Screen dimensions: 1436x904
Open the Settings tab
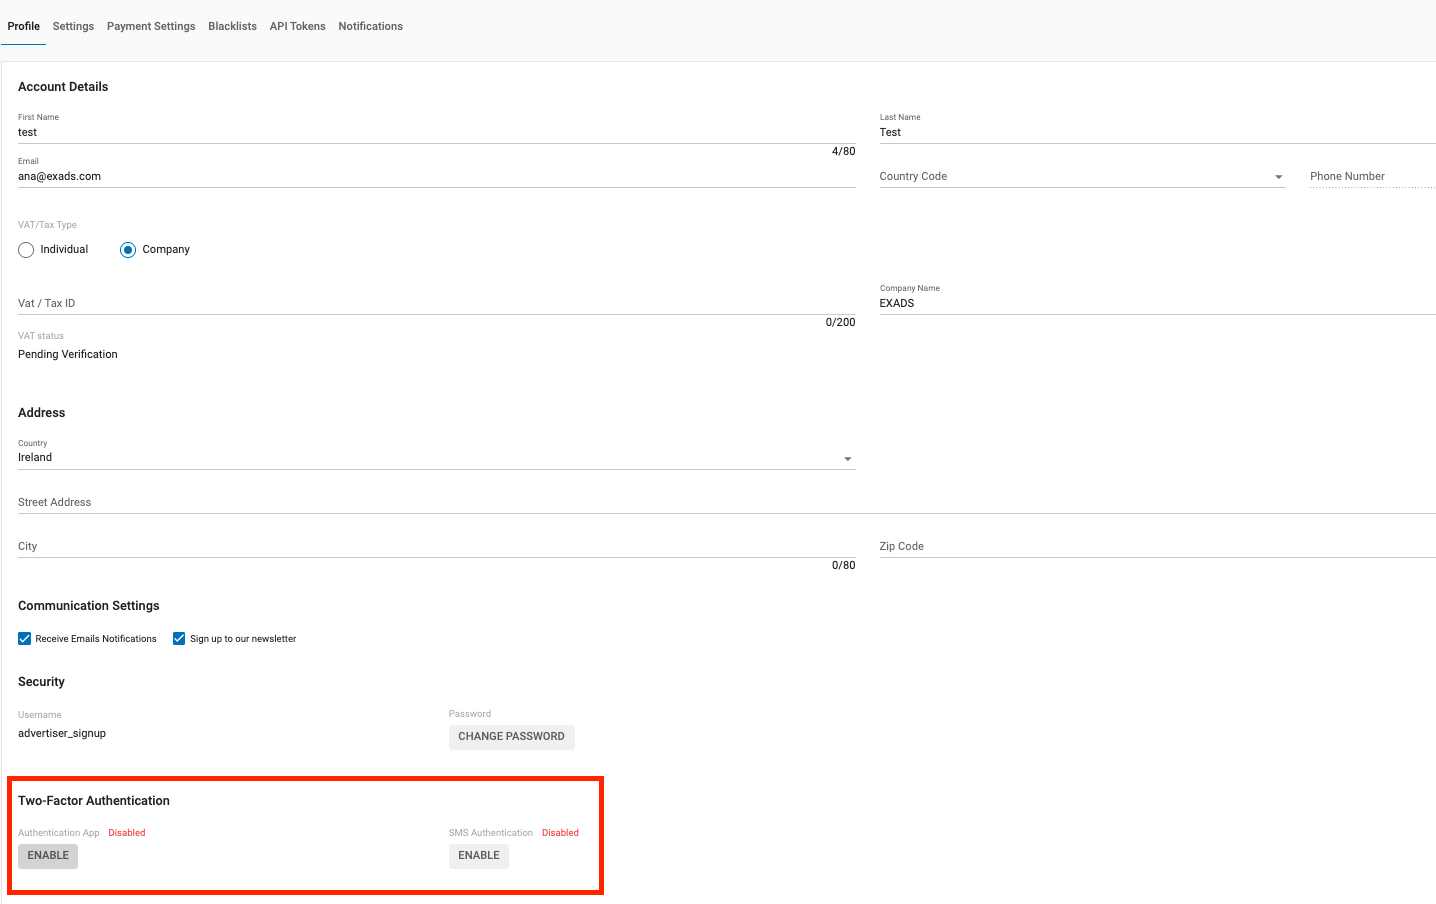click(73, 26)
